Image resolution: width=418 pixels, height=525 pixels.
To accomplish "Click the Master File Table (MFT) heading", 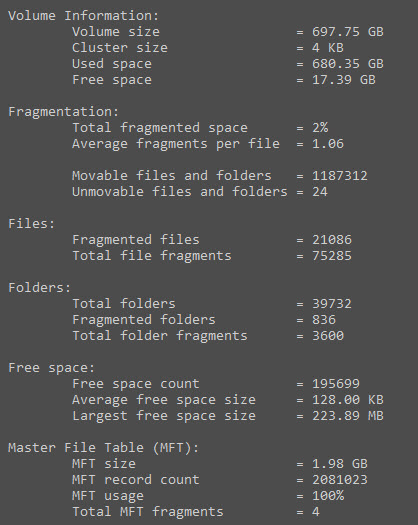I will pyautogui.click(x=103, y=448).
